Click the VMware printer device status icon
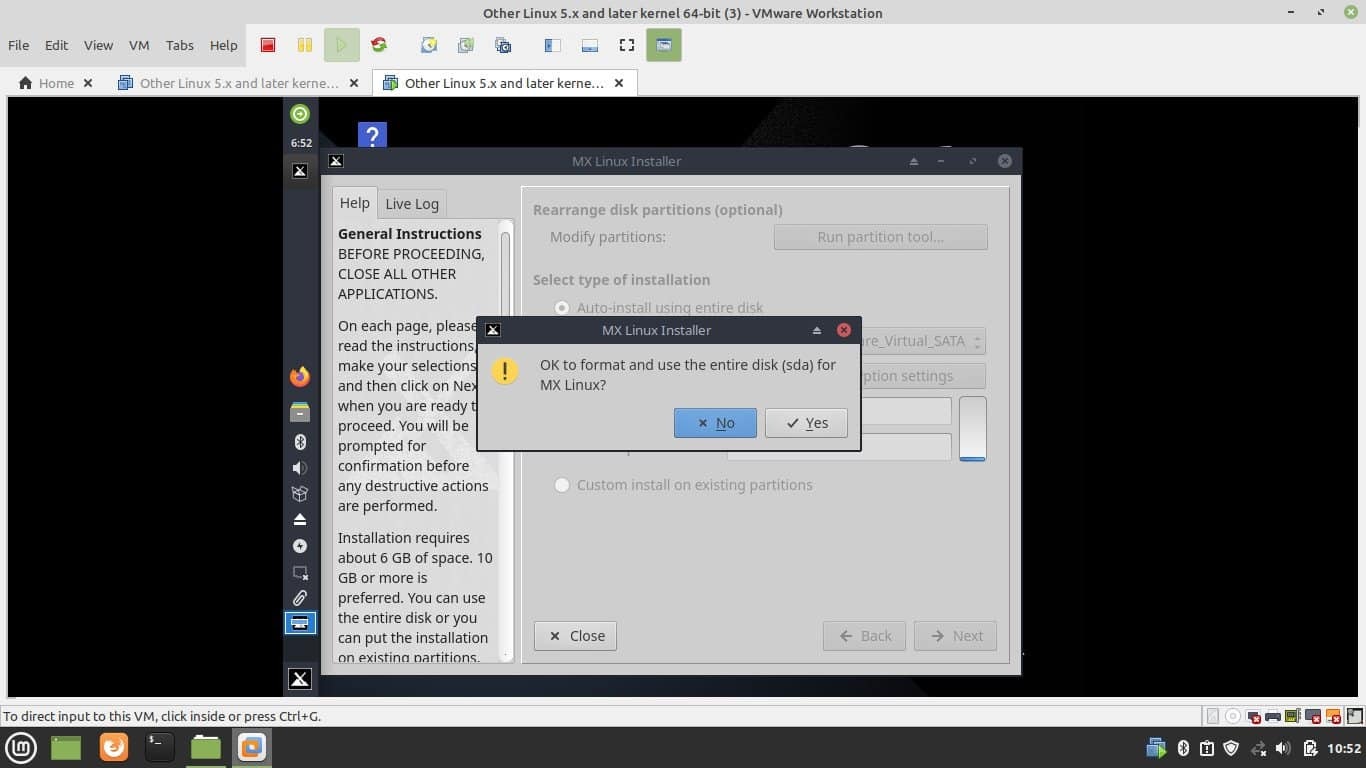Screen dimensions: 1366x768 1273,716
